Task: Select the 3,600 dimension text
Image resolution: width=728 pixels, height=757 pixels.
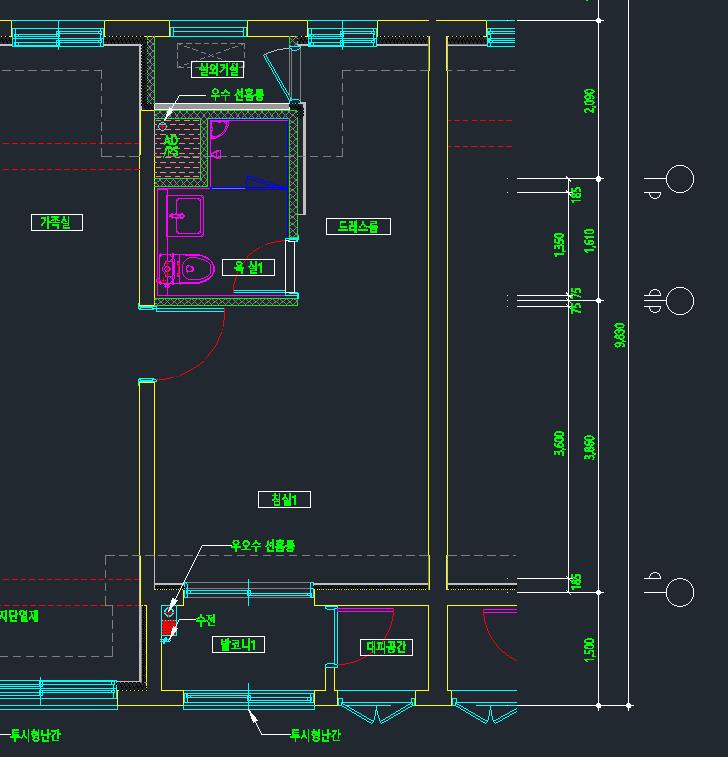Action: [560, 443]
